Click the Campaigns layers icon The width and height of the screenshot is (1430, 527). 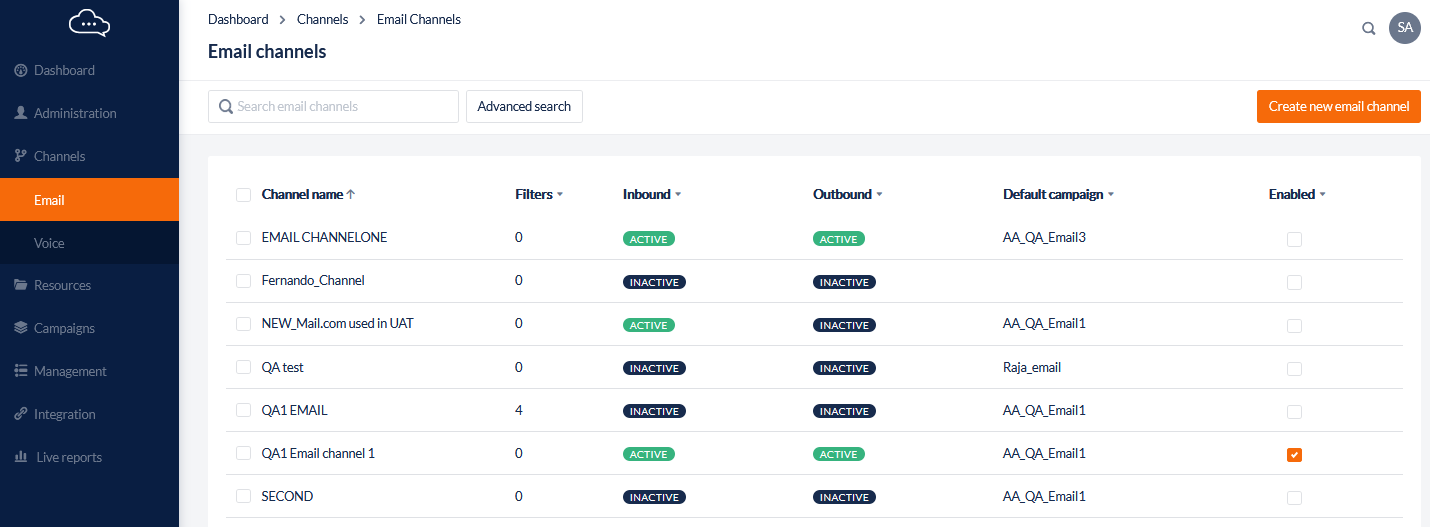pos(20,328)
